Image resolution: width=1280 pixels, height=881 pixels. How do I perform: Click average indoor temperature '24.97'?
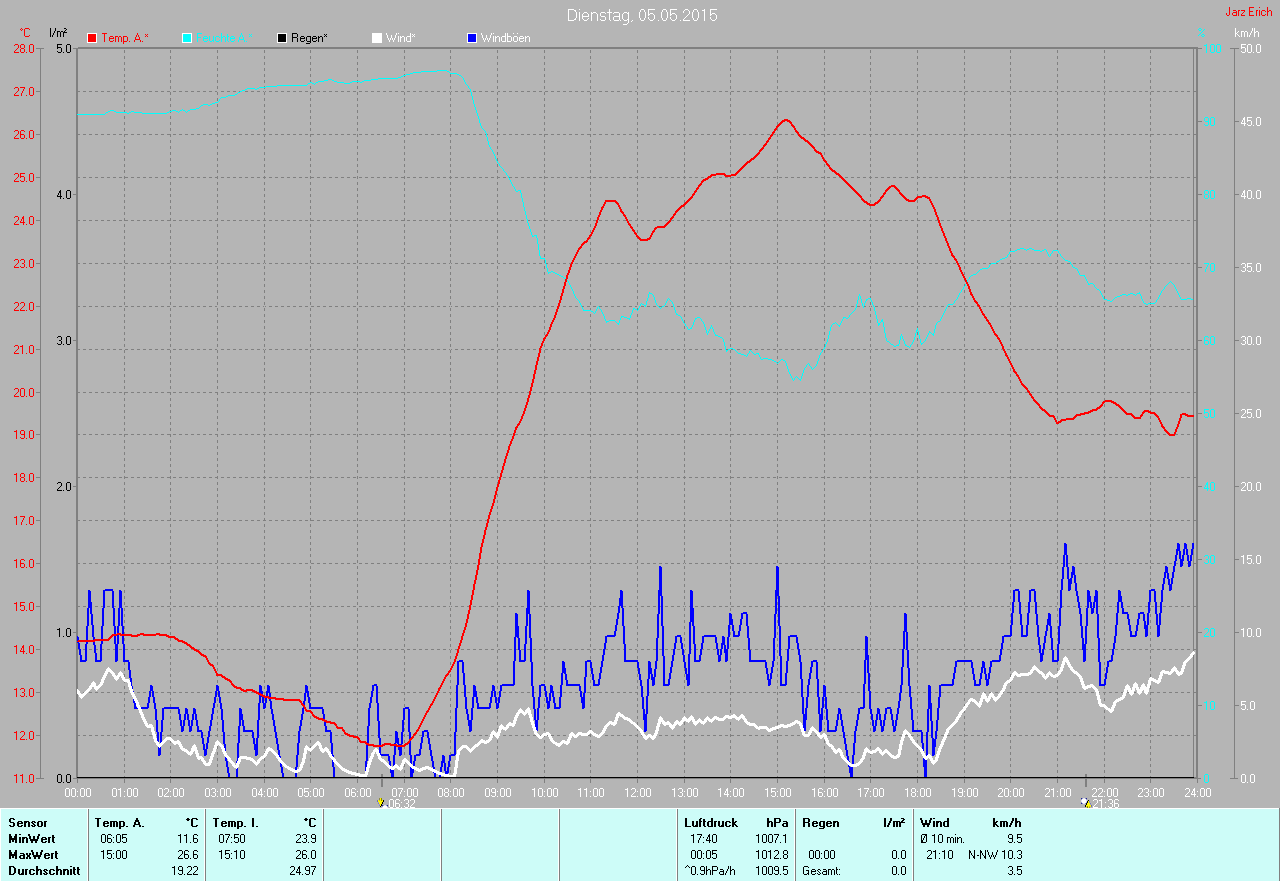pos(303,871)
